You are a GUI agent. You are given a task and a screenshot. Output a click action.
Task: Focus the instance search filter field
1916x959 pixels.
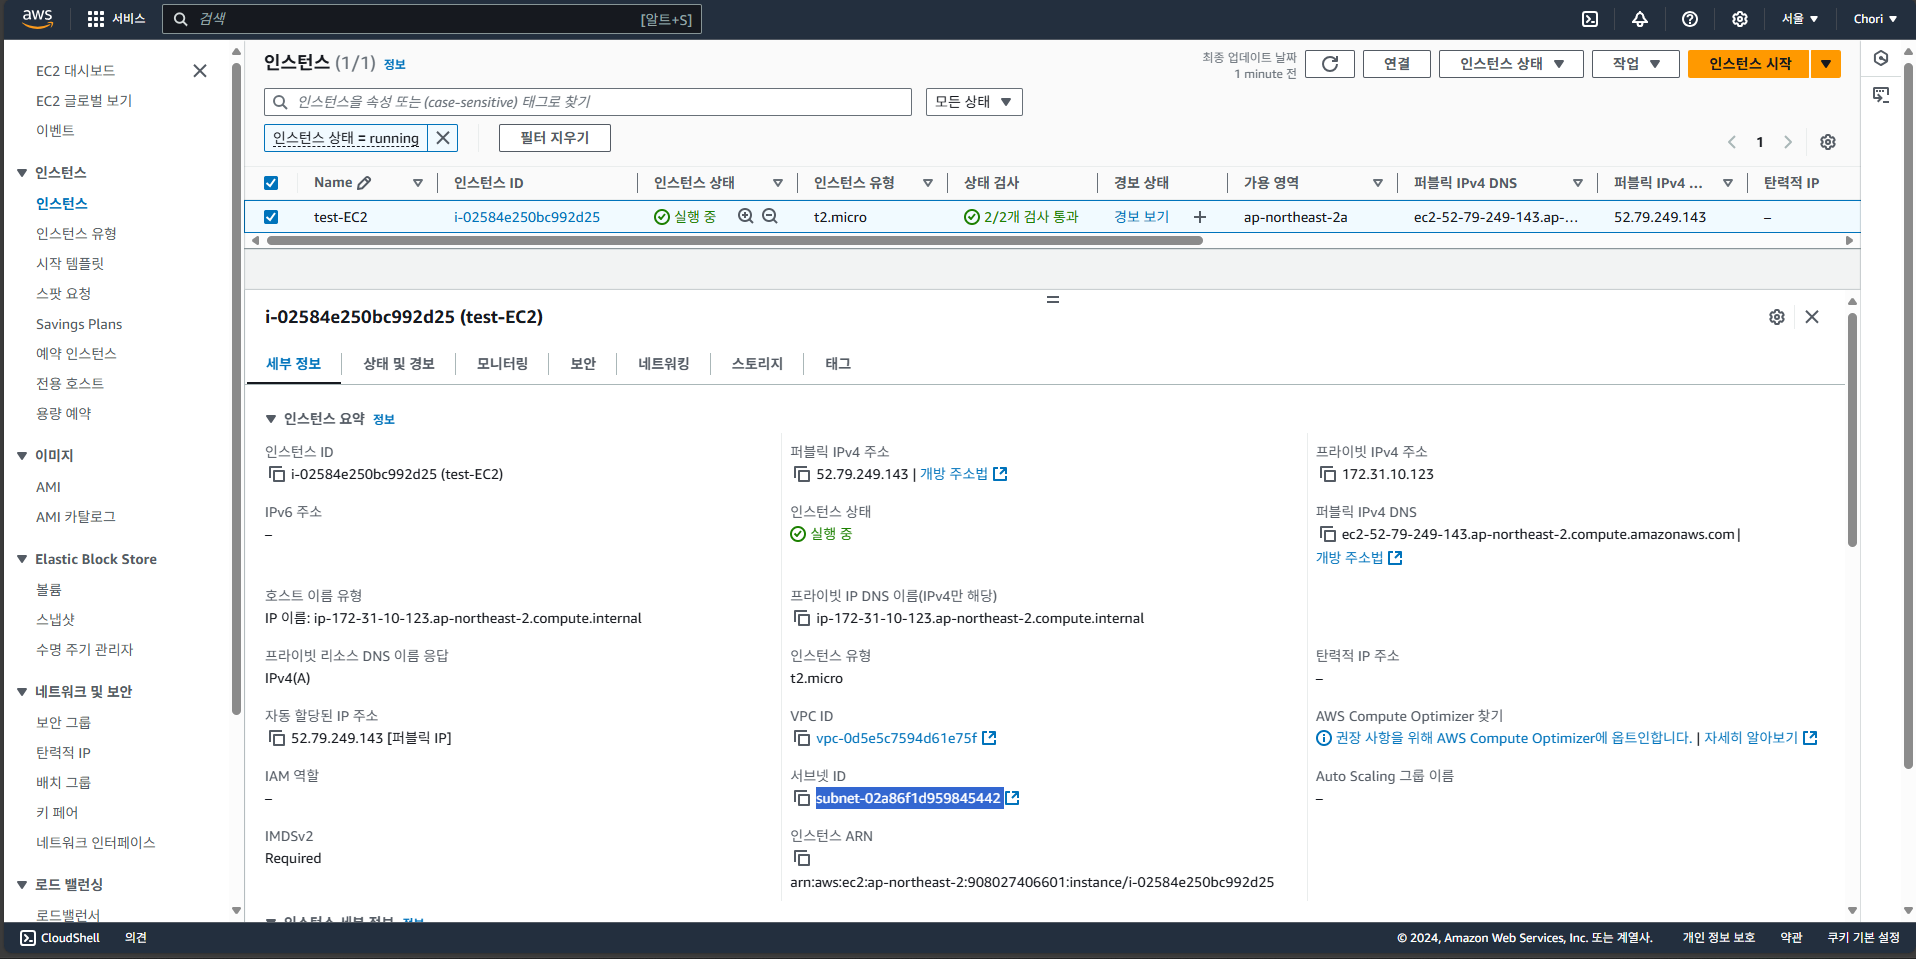[588, 102]
